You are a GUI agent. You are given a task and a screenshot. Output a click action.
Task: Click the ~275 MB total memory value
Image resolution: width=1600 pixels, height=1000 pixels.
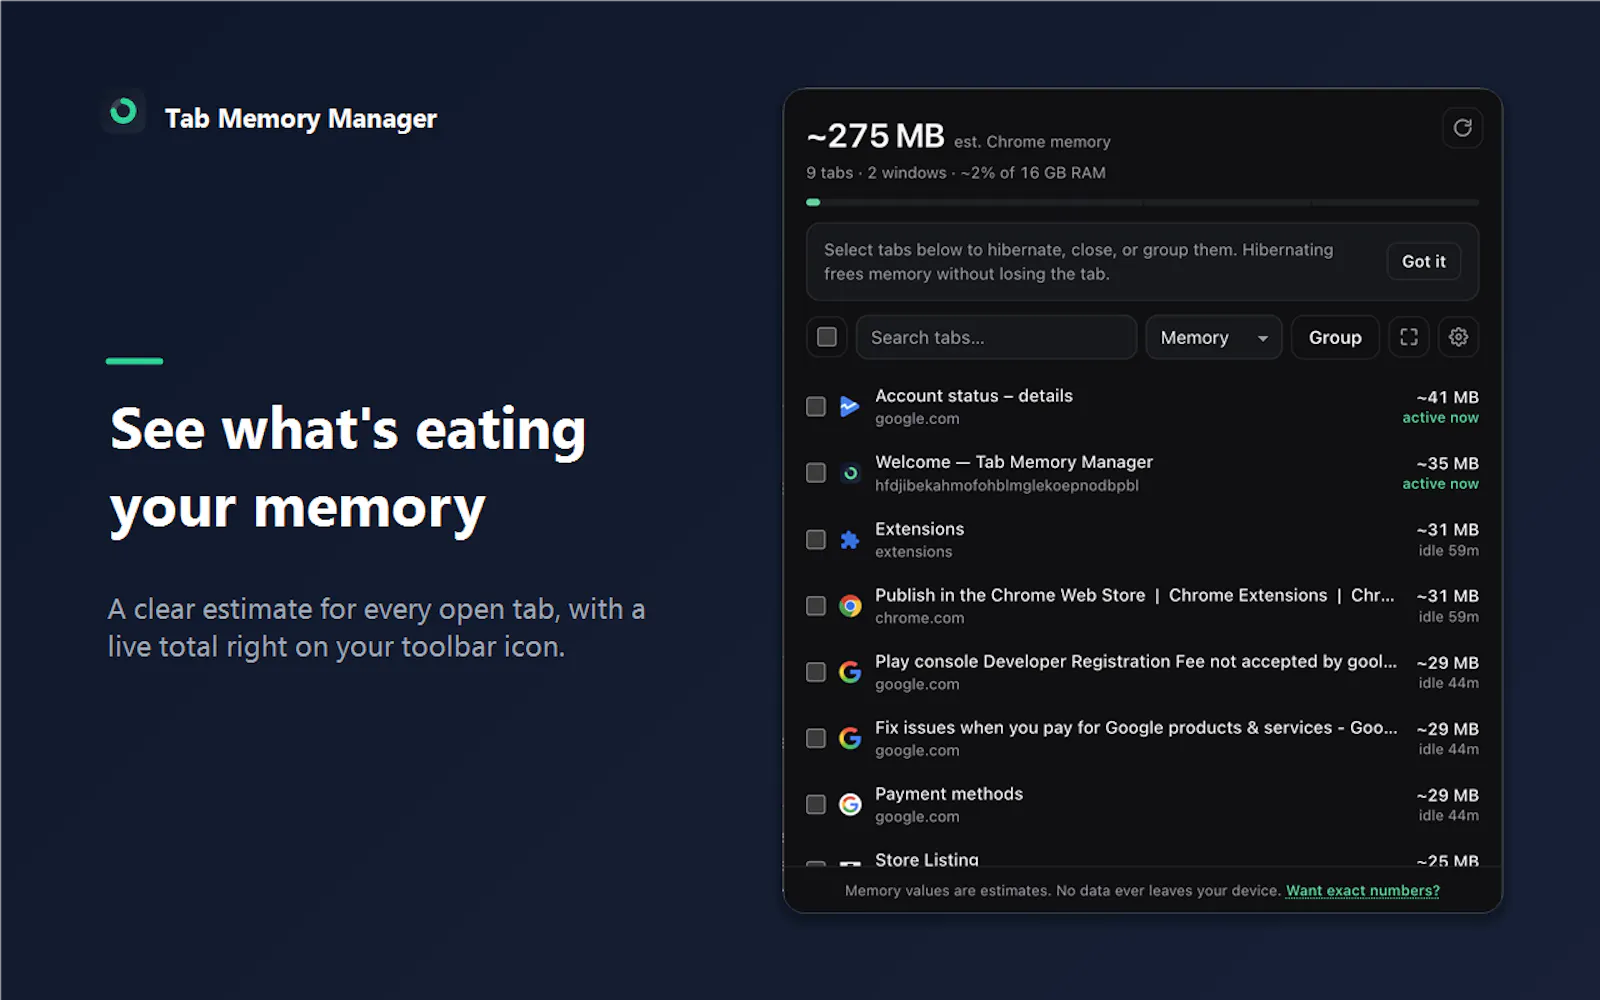(x=876, y=135)
